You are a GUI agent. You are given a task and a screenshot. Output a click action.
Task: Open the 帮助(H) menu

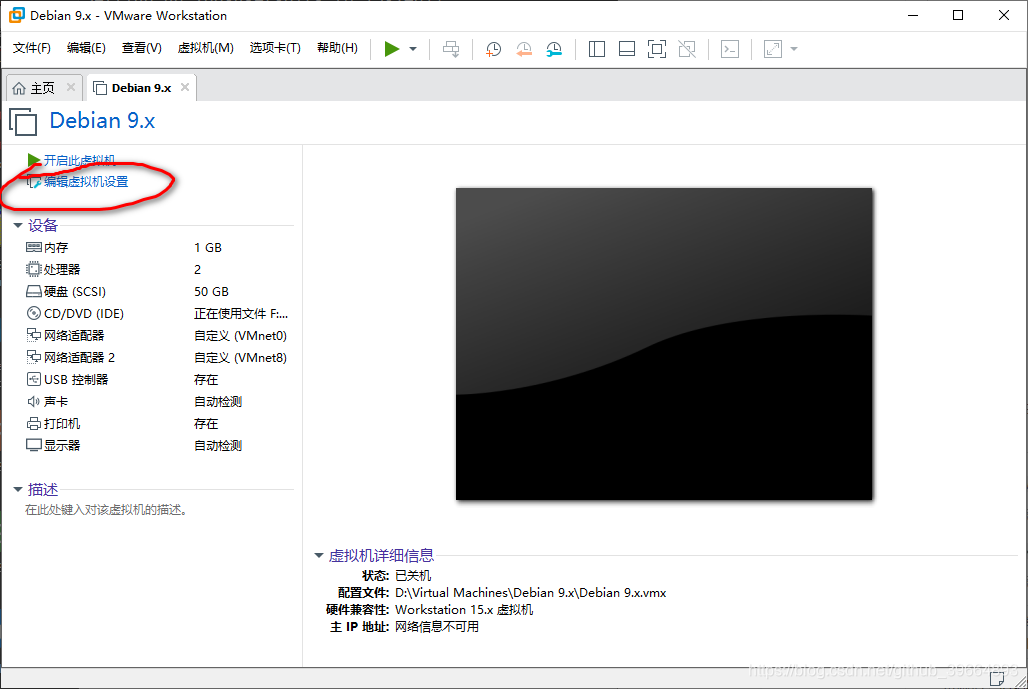[x=337, y=48]
